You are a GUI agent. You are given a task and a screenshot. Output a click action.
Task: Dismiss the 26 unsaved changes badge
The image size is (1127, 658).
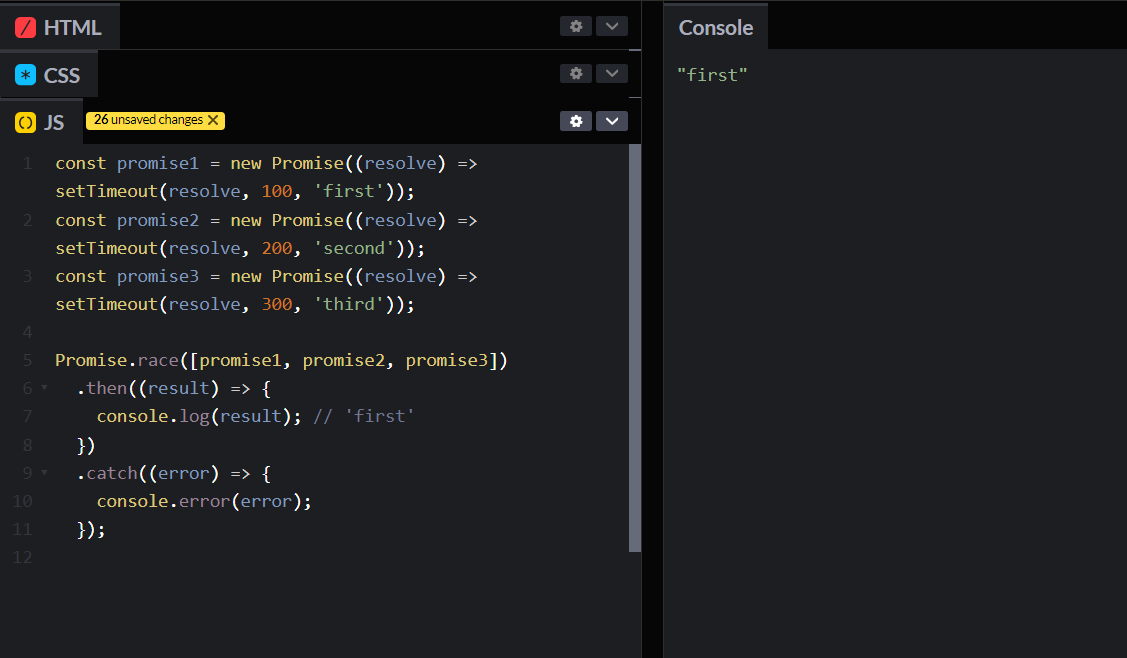click(213, 120)
